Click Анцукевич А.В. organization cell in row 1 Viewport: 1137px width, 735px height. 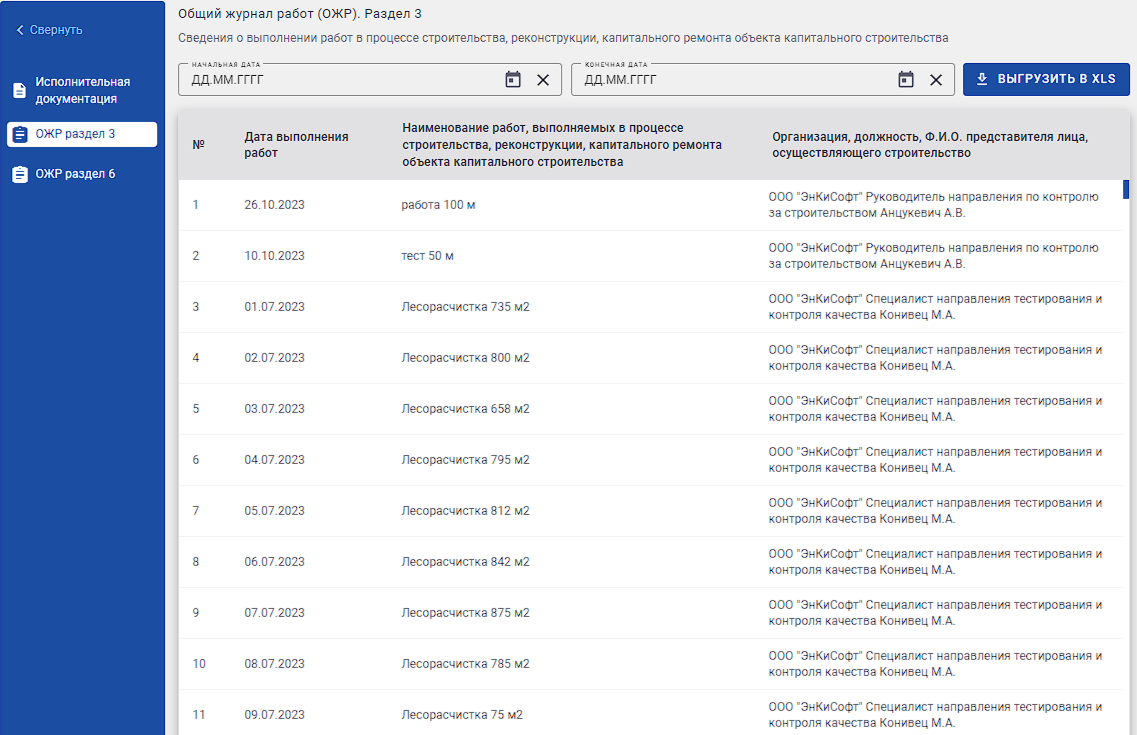[934, 205]
